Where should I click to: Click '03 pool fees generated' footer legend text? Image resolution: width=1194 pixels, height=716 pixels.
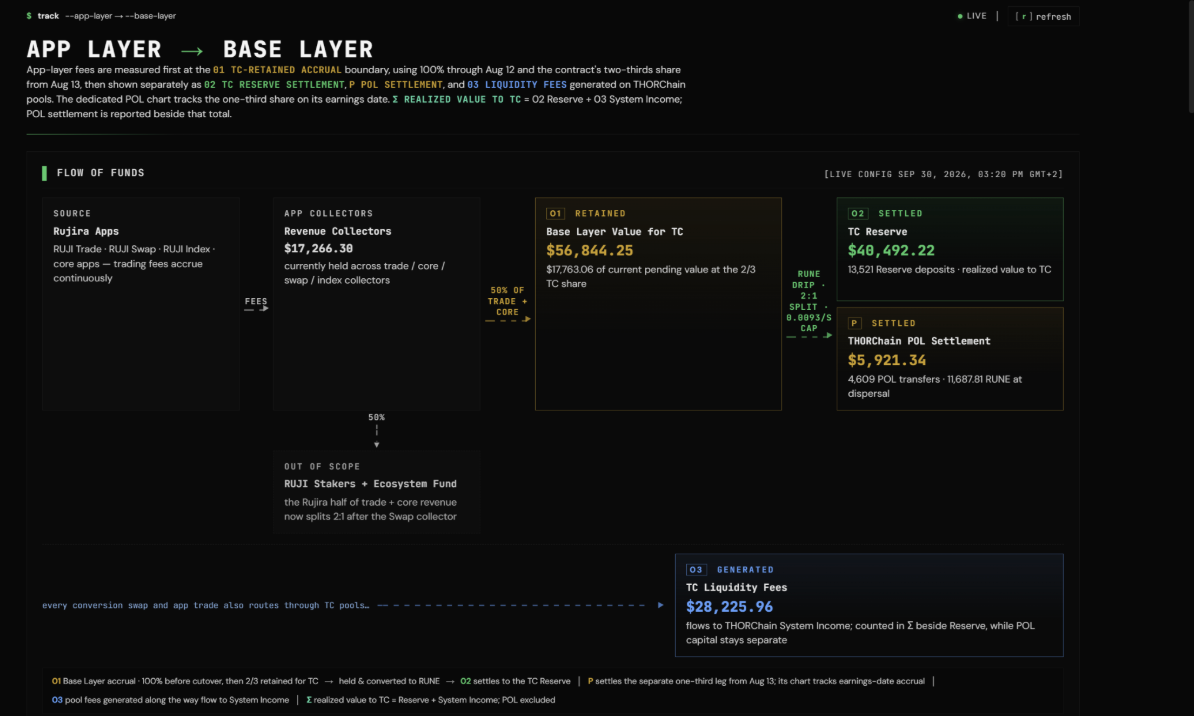pos(171,700)
